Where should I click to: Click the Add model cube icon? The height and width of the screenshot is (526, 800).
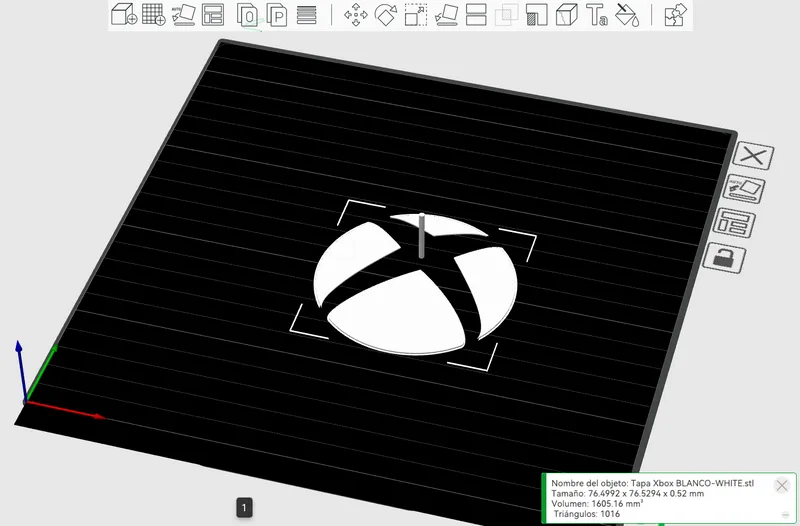click(124, 14)
